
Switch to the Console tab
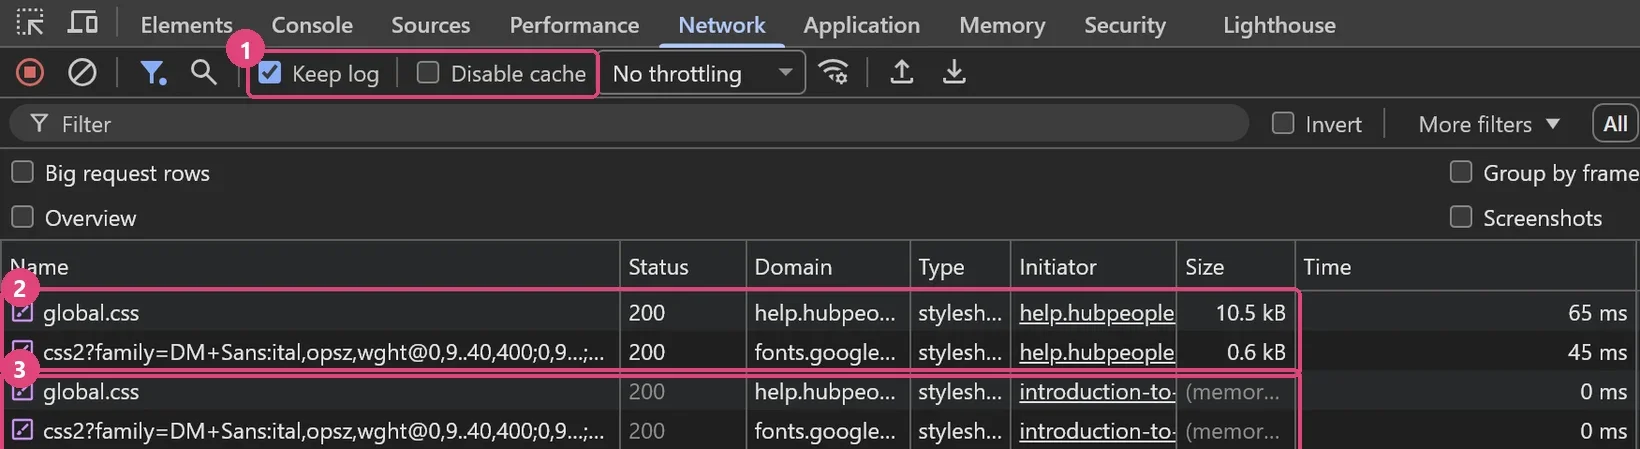click(312, 25)
